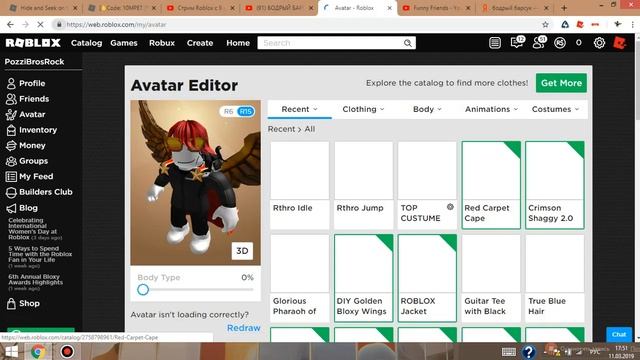Open the Home menu item
The height and width of the screenshot is (360, 640).
(238, 43)
